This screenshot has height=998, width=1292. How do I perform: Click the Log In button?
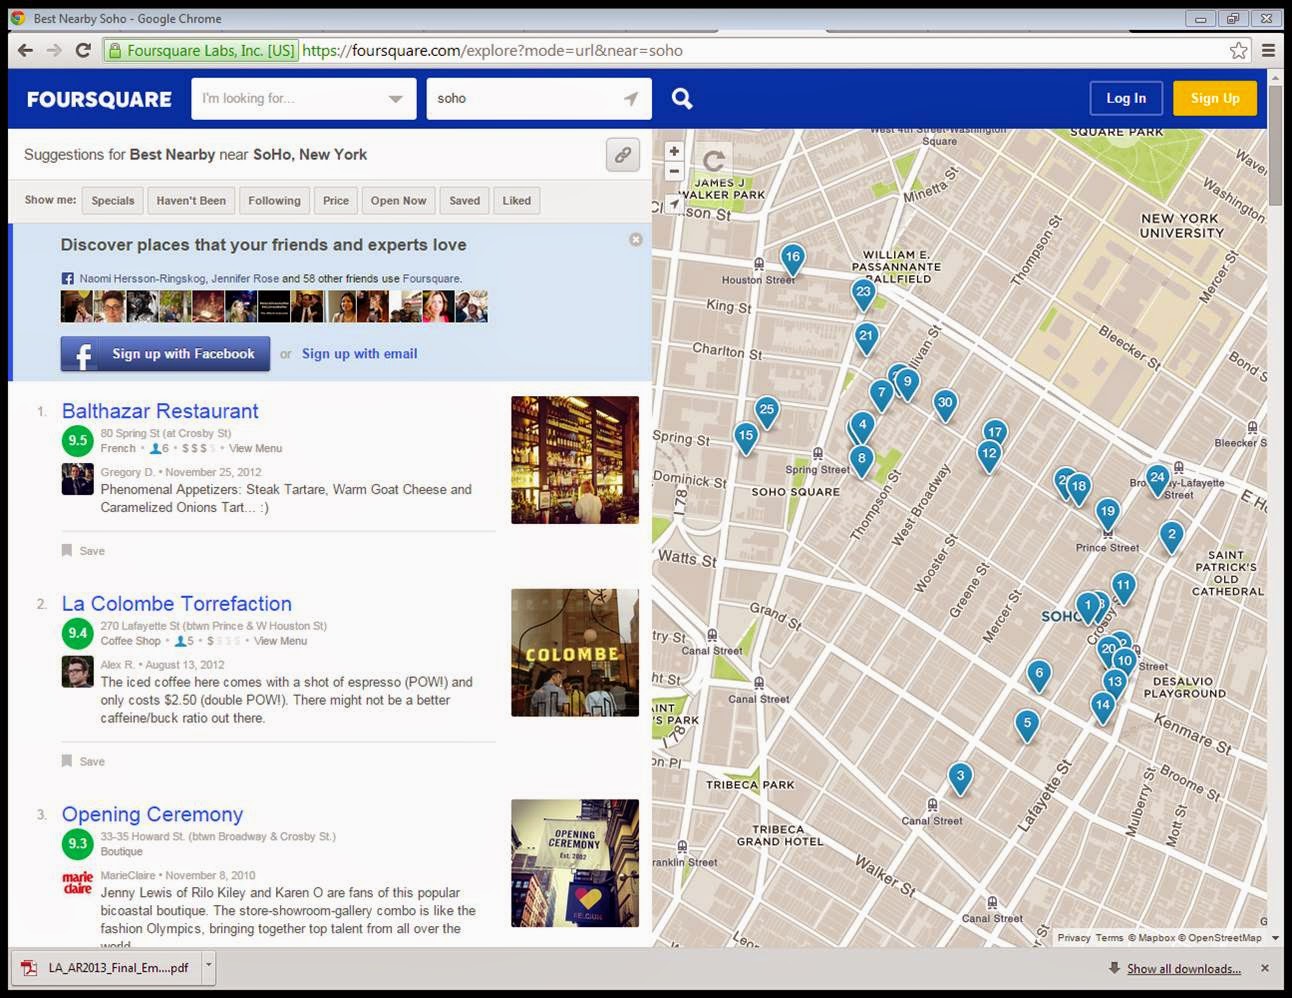[1126, 98]
